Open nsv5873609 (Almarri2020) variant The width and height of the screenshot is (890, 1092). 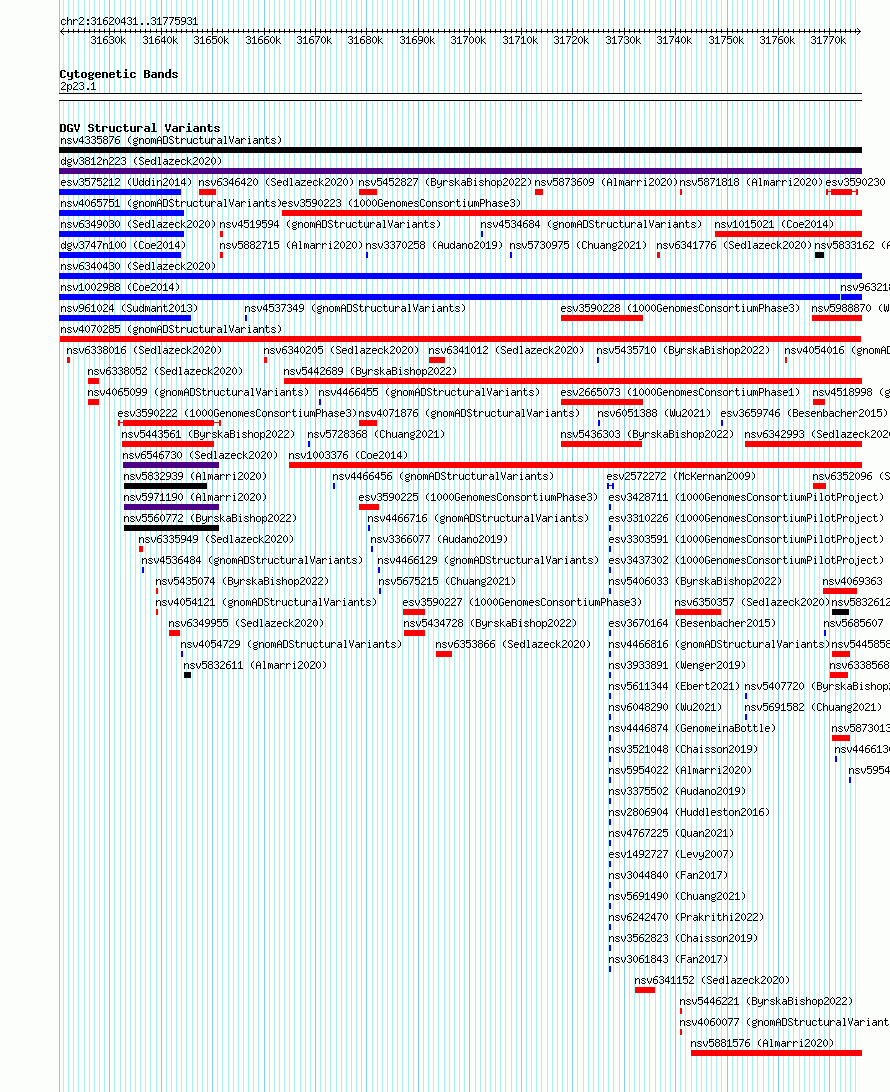(606, 182)
